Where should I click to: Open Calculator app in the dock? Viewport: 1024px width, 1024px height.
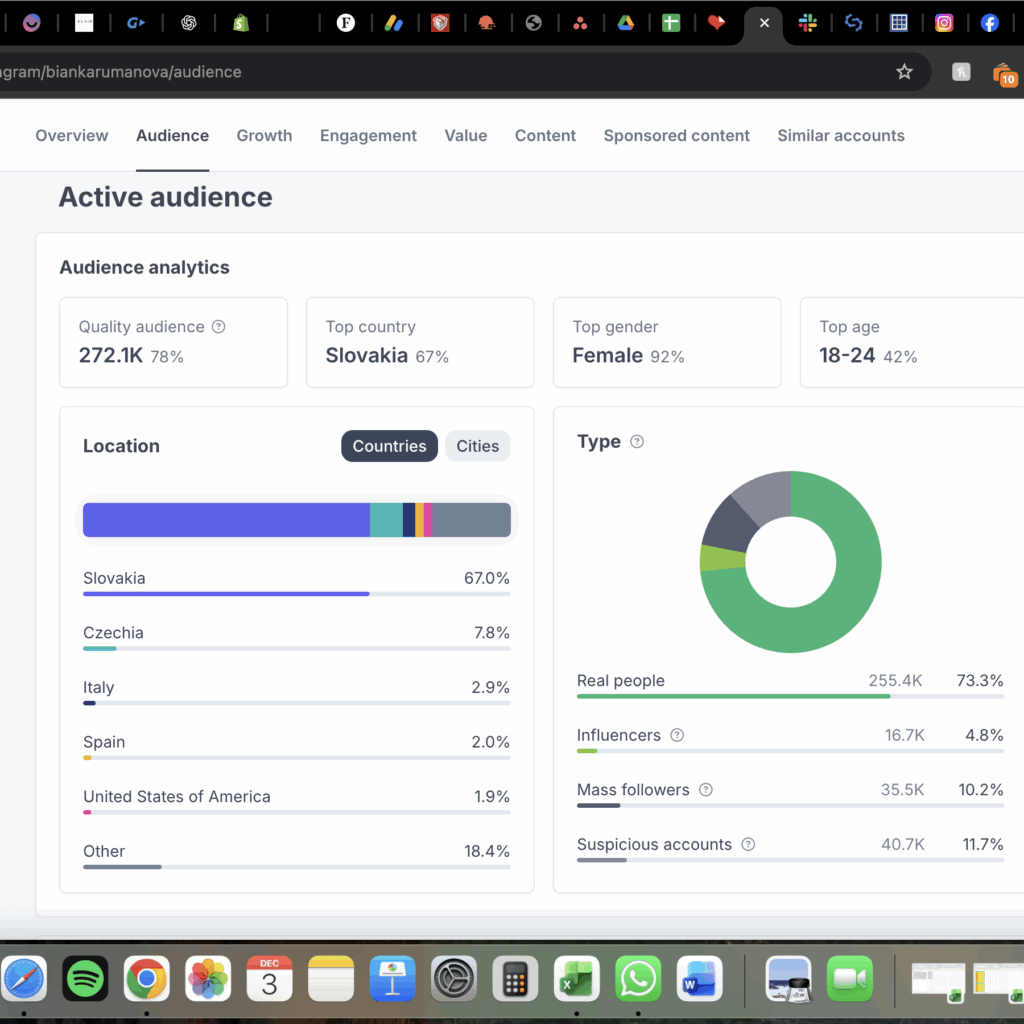coord(515,979)
